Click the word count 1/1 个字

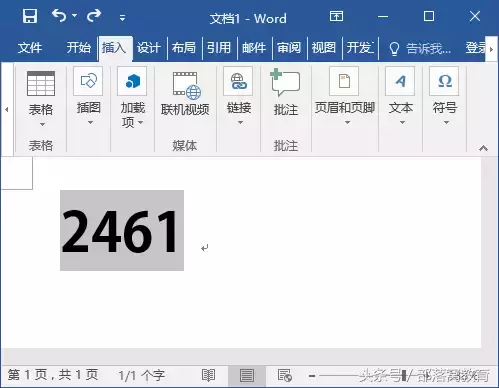142,376
